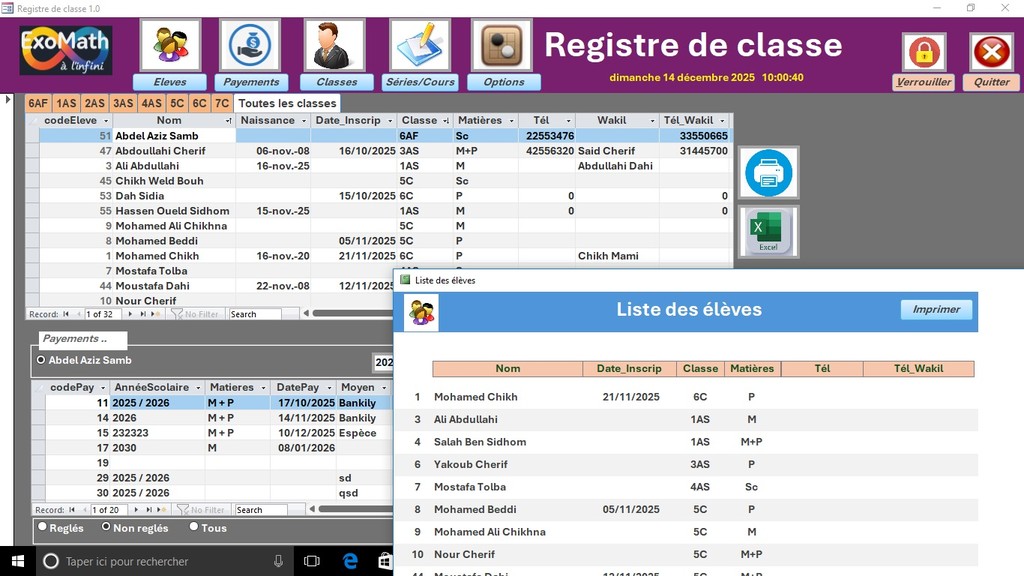Click the Payements button label
The width and height of the screenshot is (1024, 576).
pyautogui.click(x=251, y=82)
